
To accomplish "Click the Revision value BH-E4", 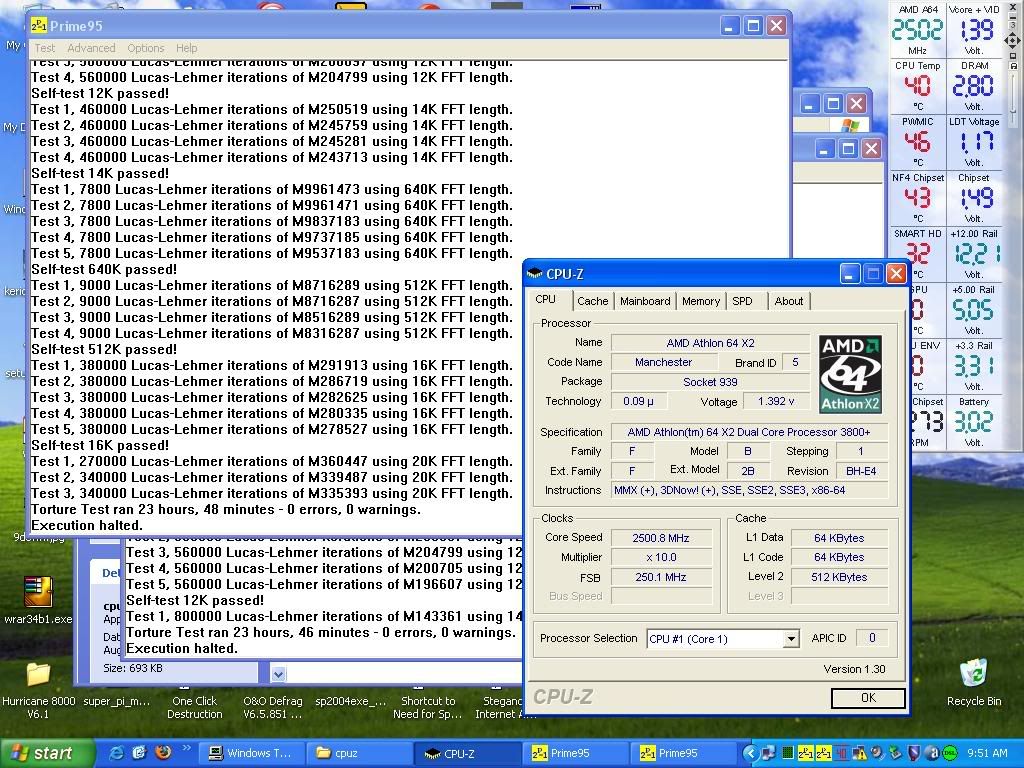I will (x=861, y=471).
